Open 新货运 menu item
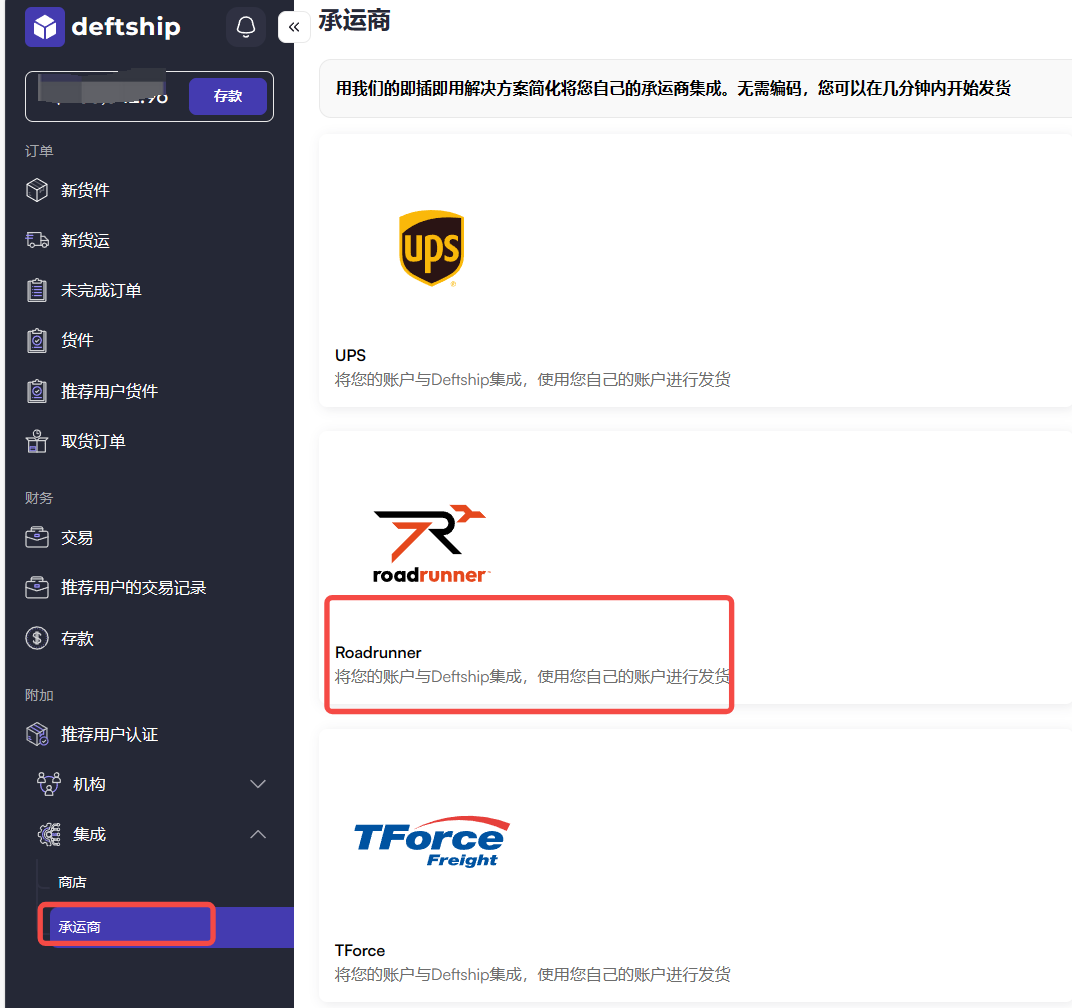Viewport: 1072px width, 1008px height. (x=85, y=240)
